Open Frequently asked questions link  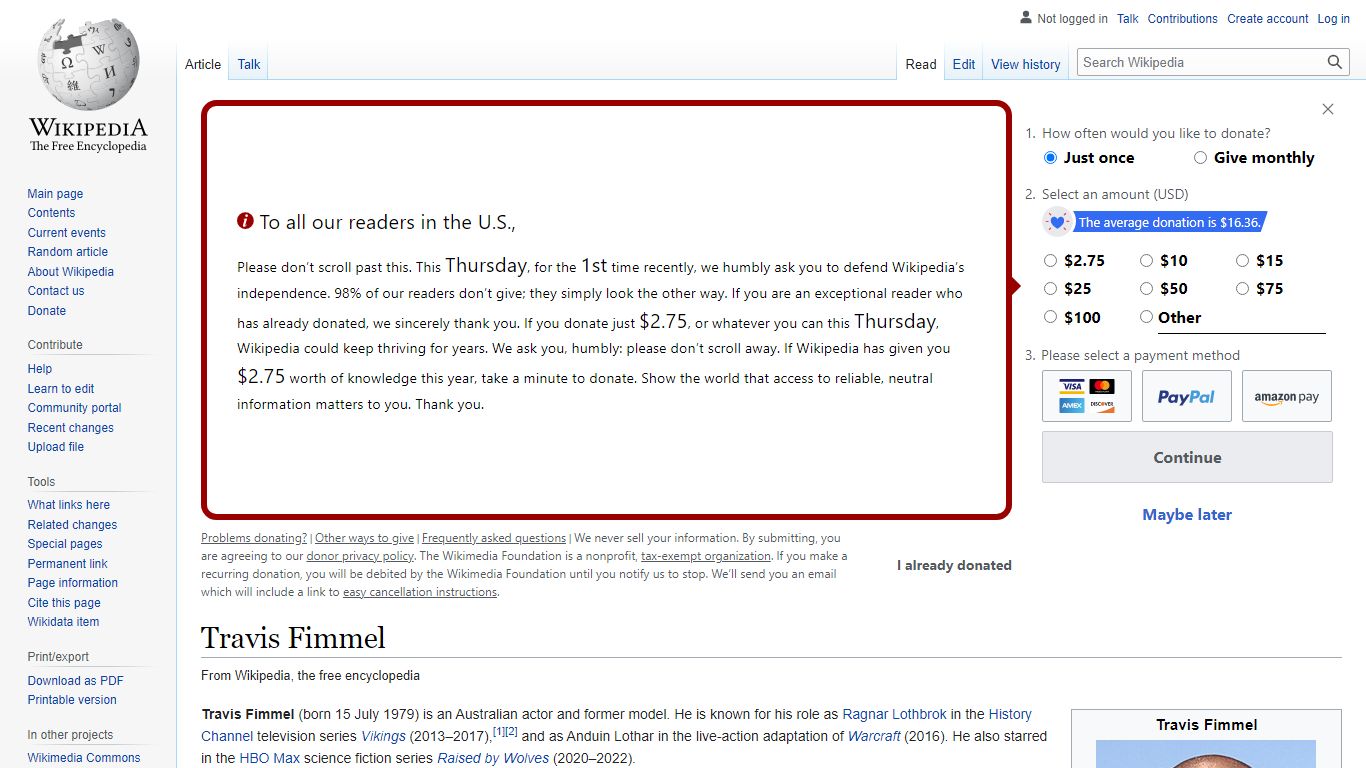[x=494, y=538]
